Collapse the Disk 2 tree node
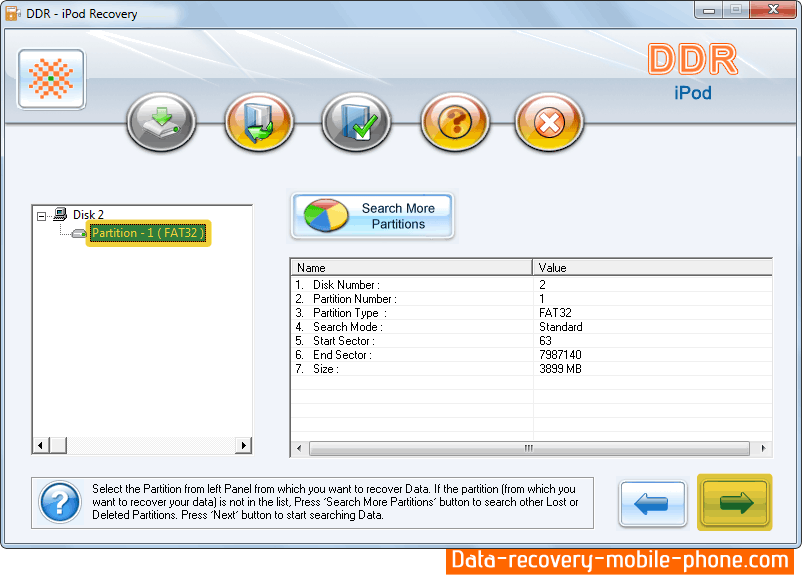This screenshot has width=802, height=575. (x=42, y=215)
